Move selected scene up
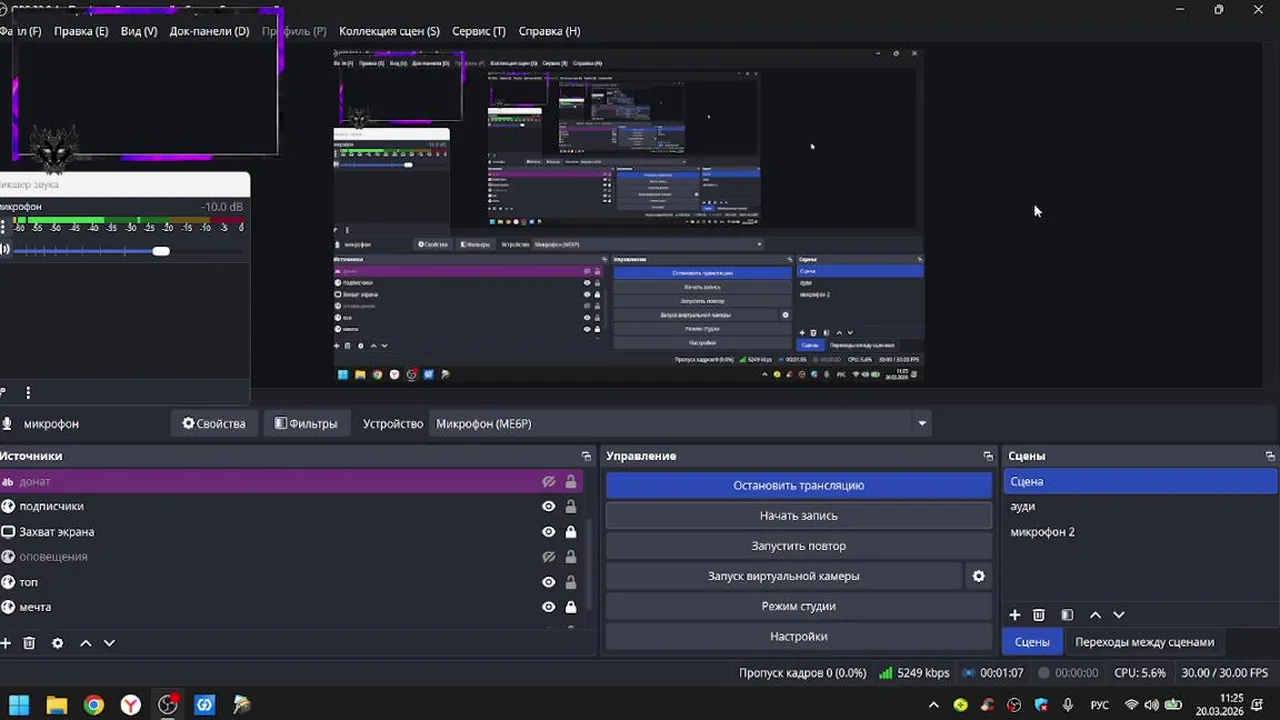 pyautogui.click(x=1095, y=615)
